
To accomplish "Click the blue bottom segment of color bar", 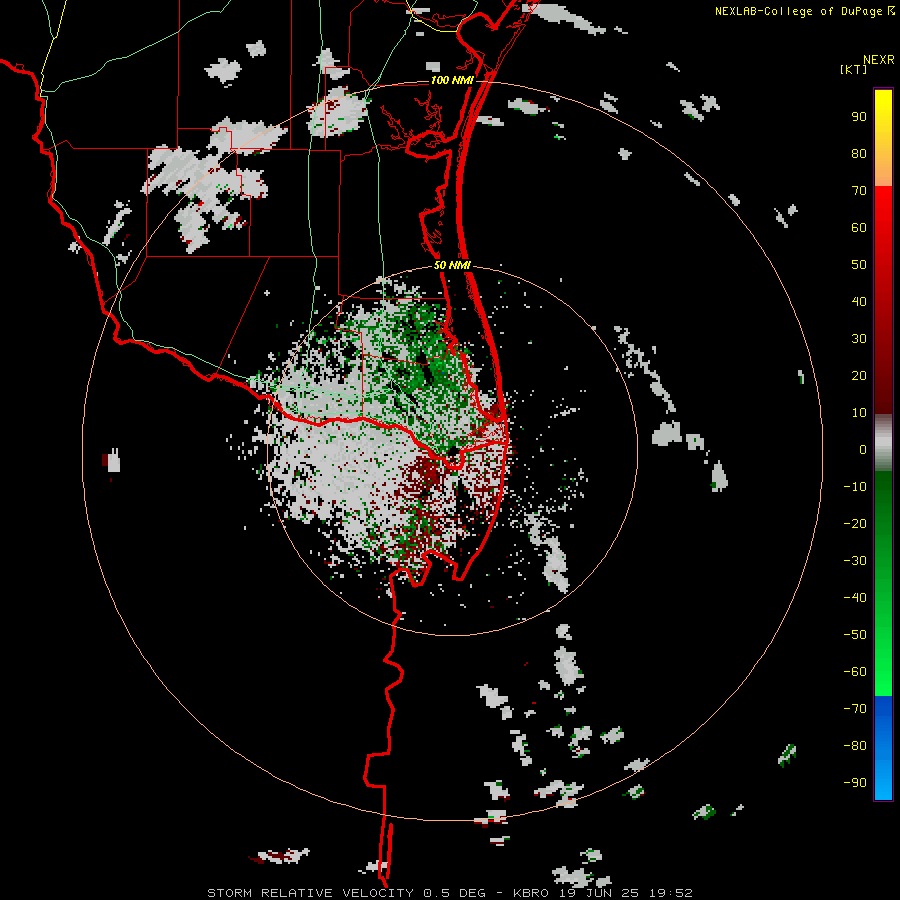I will click(x=883, y=748).
